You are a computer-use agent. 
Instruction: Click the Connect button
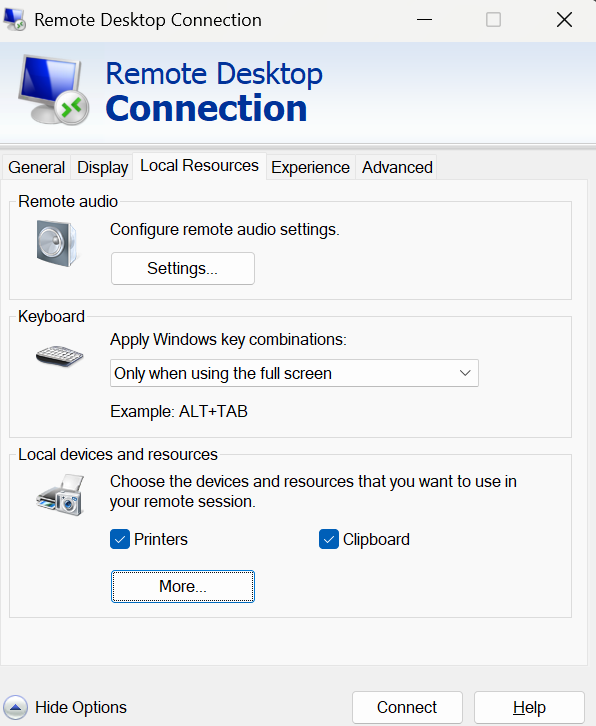(x=407, y=707)
